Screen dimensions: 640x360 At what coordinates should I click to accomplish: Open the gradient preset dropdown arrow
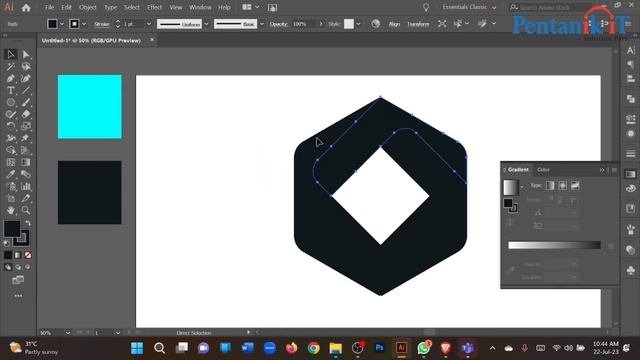click(x=522, y=187)
